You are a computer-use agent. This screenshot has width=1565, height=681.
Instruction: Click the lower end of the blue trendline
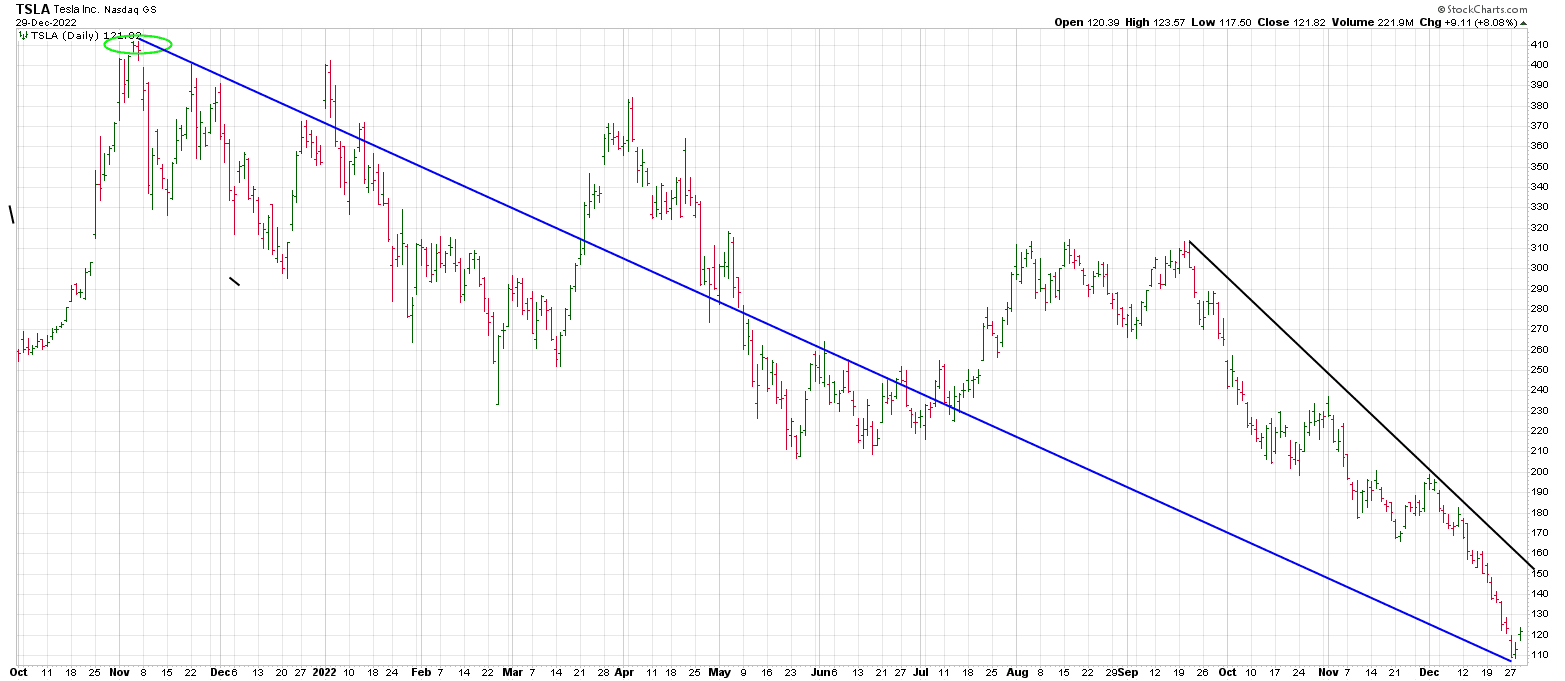pyautogui.click(x=1510, y=660)
